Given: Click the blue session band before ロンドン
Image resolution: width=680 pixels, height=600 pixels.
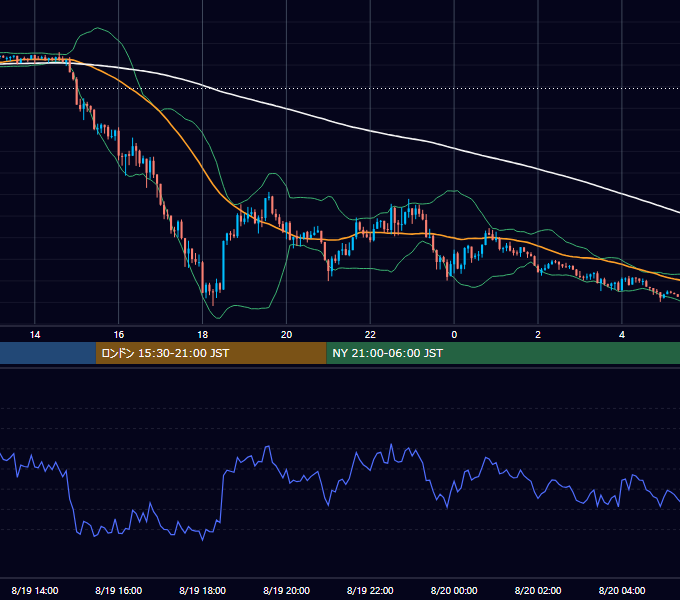Looking at the screenshot, I should (x=48, y=353).
